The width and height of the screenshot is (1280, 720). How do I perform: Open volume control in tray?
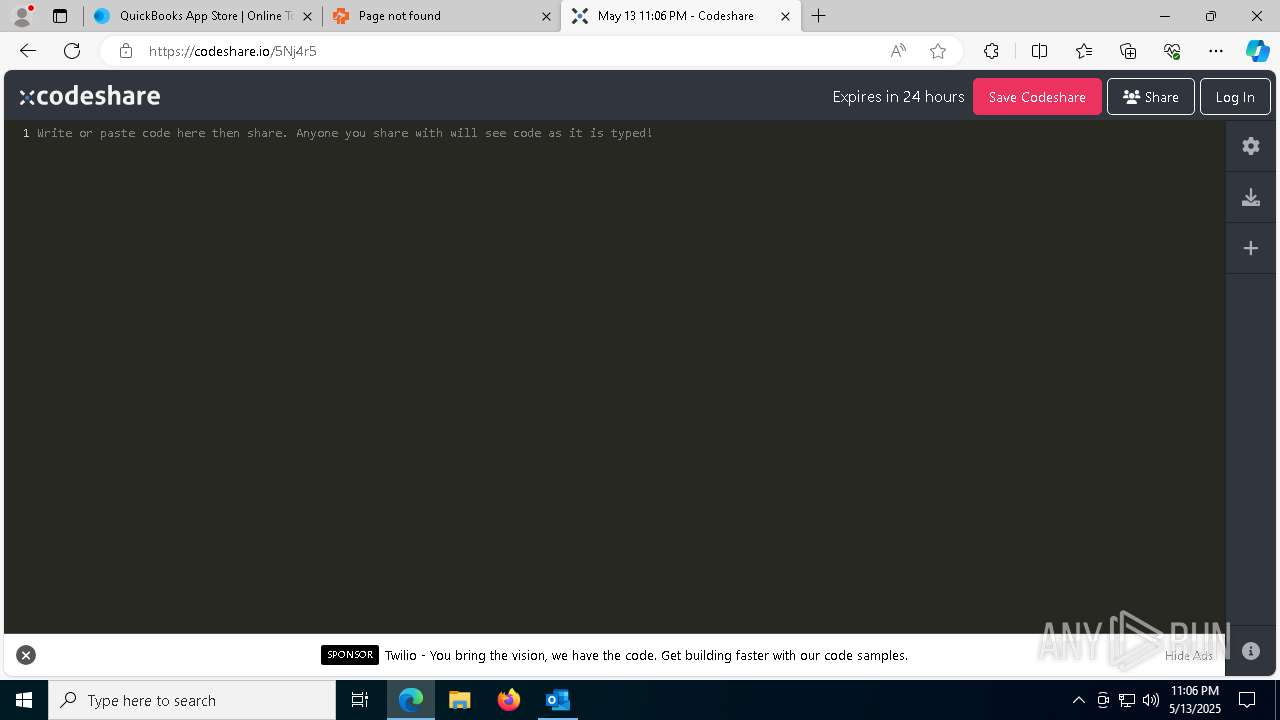point(1151,700)
